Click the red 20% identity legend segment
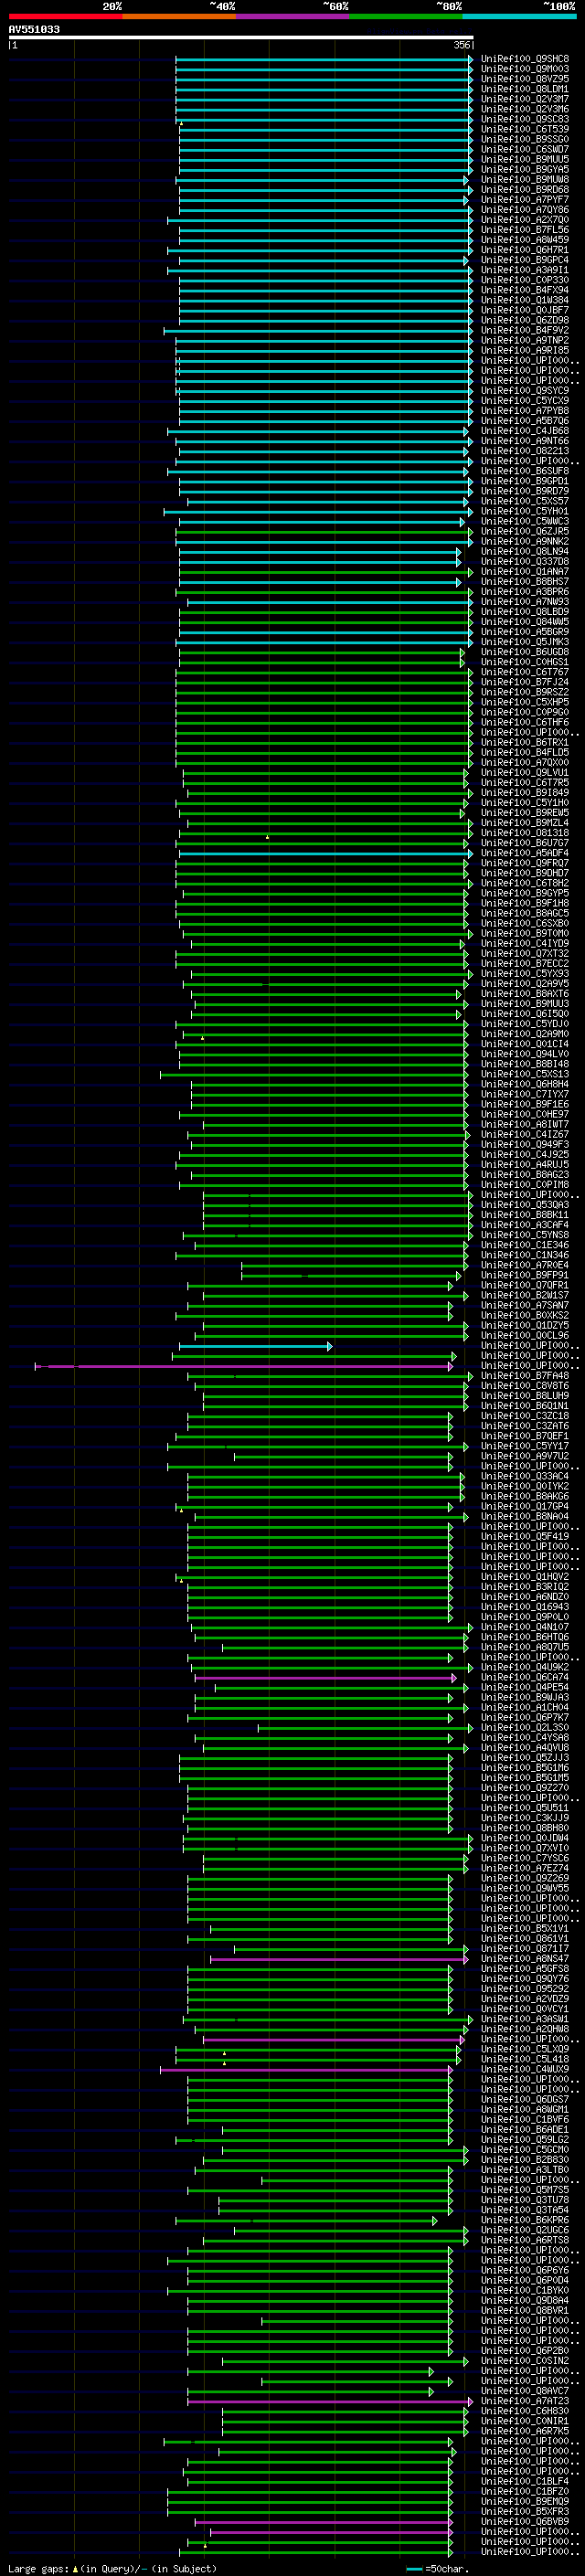 [65, 17]
